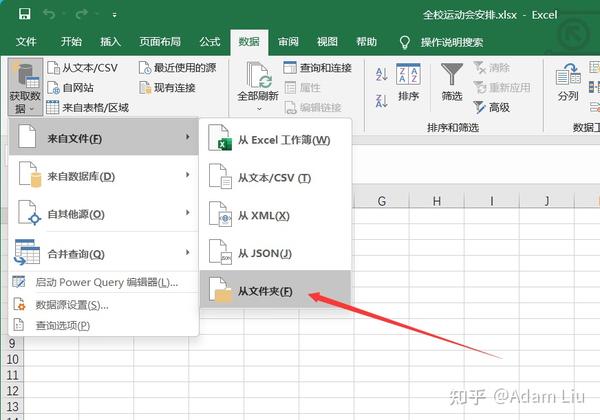Click the Undo arrow icon
The image size is (600, 420).
49,14
